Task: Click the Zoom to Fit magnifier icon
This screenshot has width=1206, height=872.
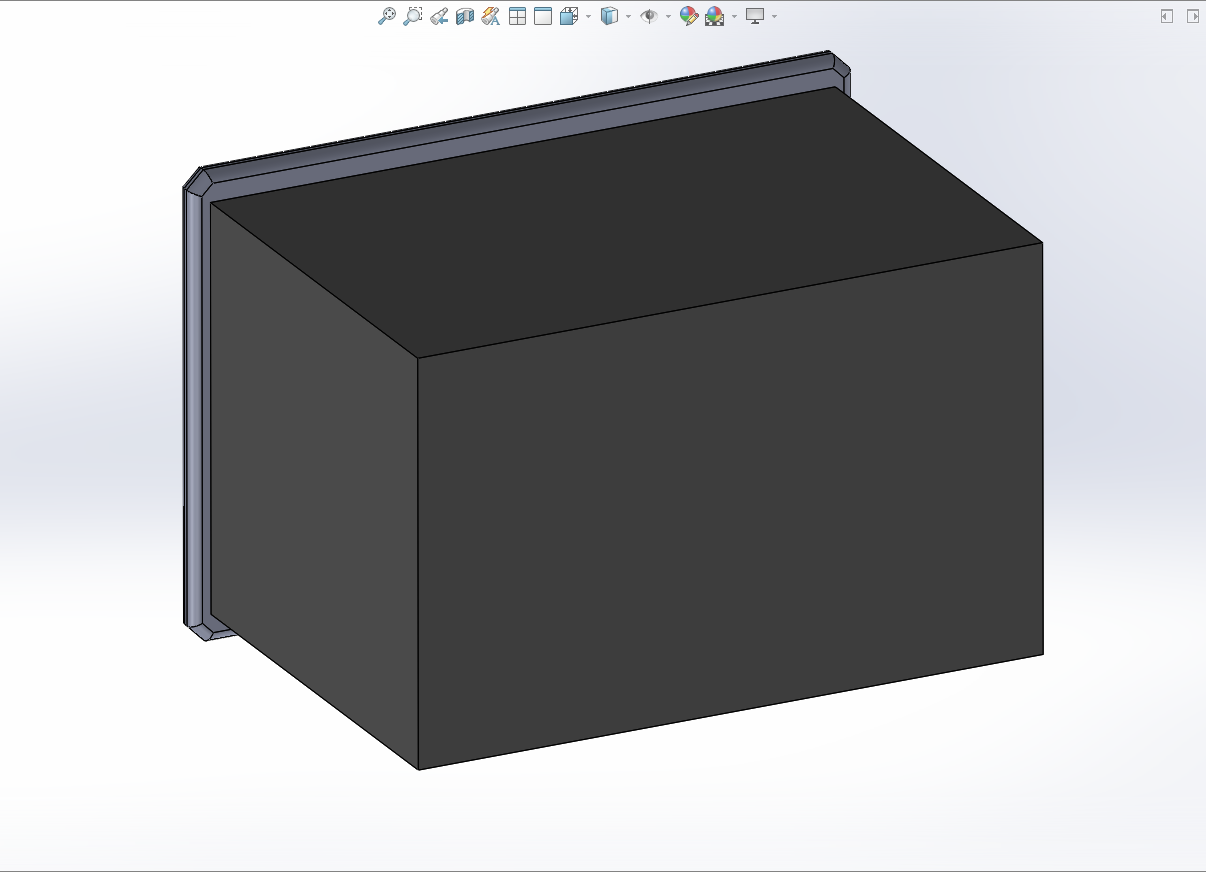Action: tap(387, 16)
